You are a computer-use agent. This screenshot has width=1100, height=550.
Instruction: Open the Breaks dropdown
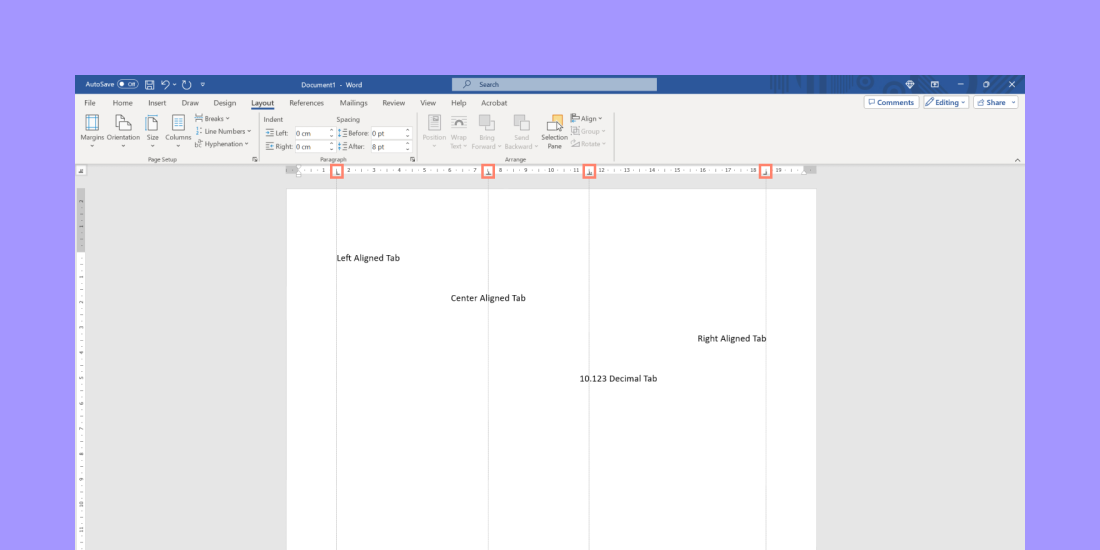[213, 119]
